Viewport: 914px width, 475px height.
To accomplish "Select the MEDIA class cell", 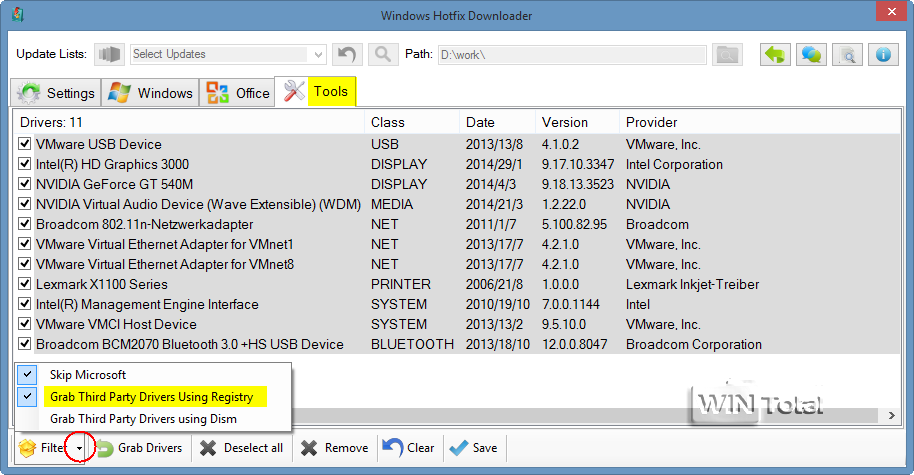I will point(392,205).
